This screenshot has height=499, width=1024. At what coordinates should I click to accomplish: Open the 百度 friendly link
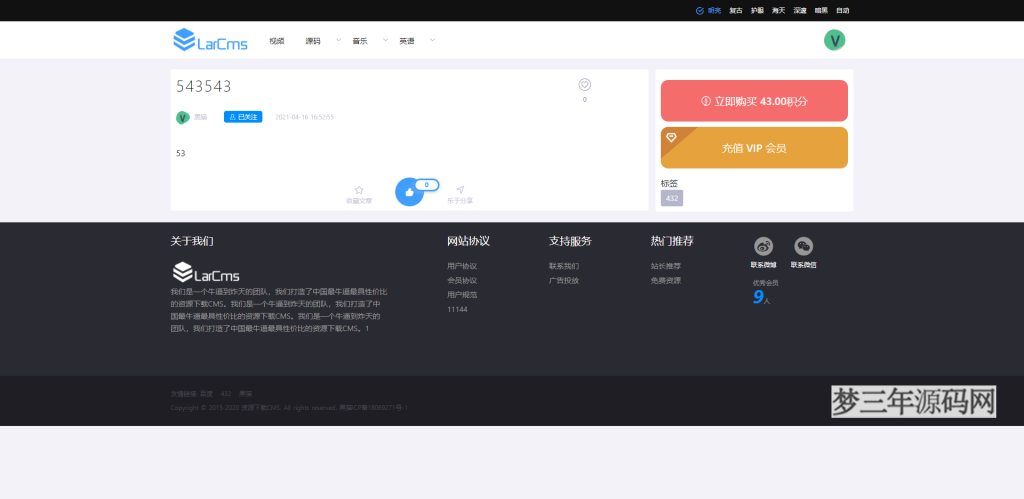(206, 394)
